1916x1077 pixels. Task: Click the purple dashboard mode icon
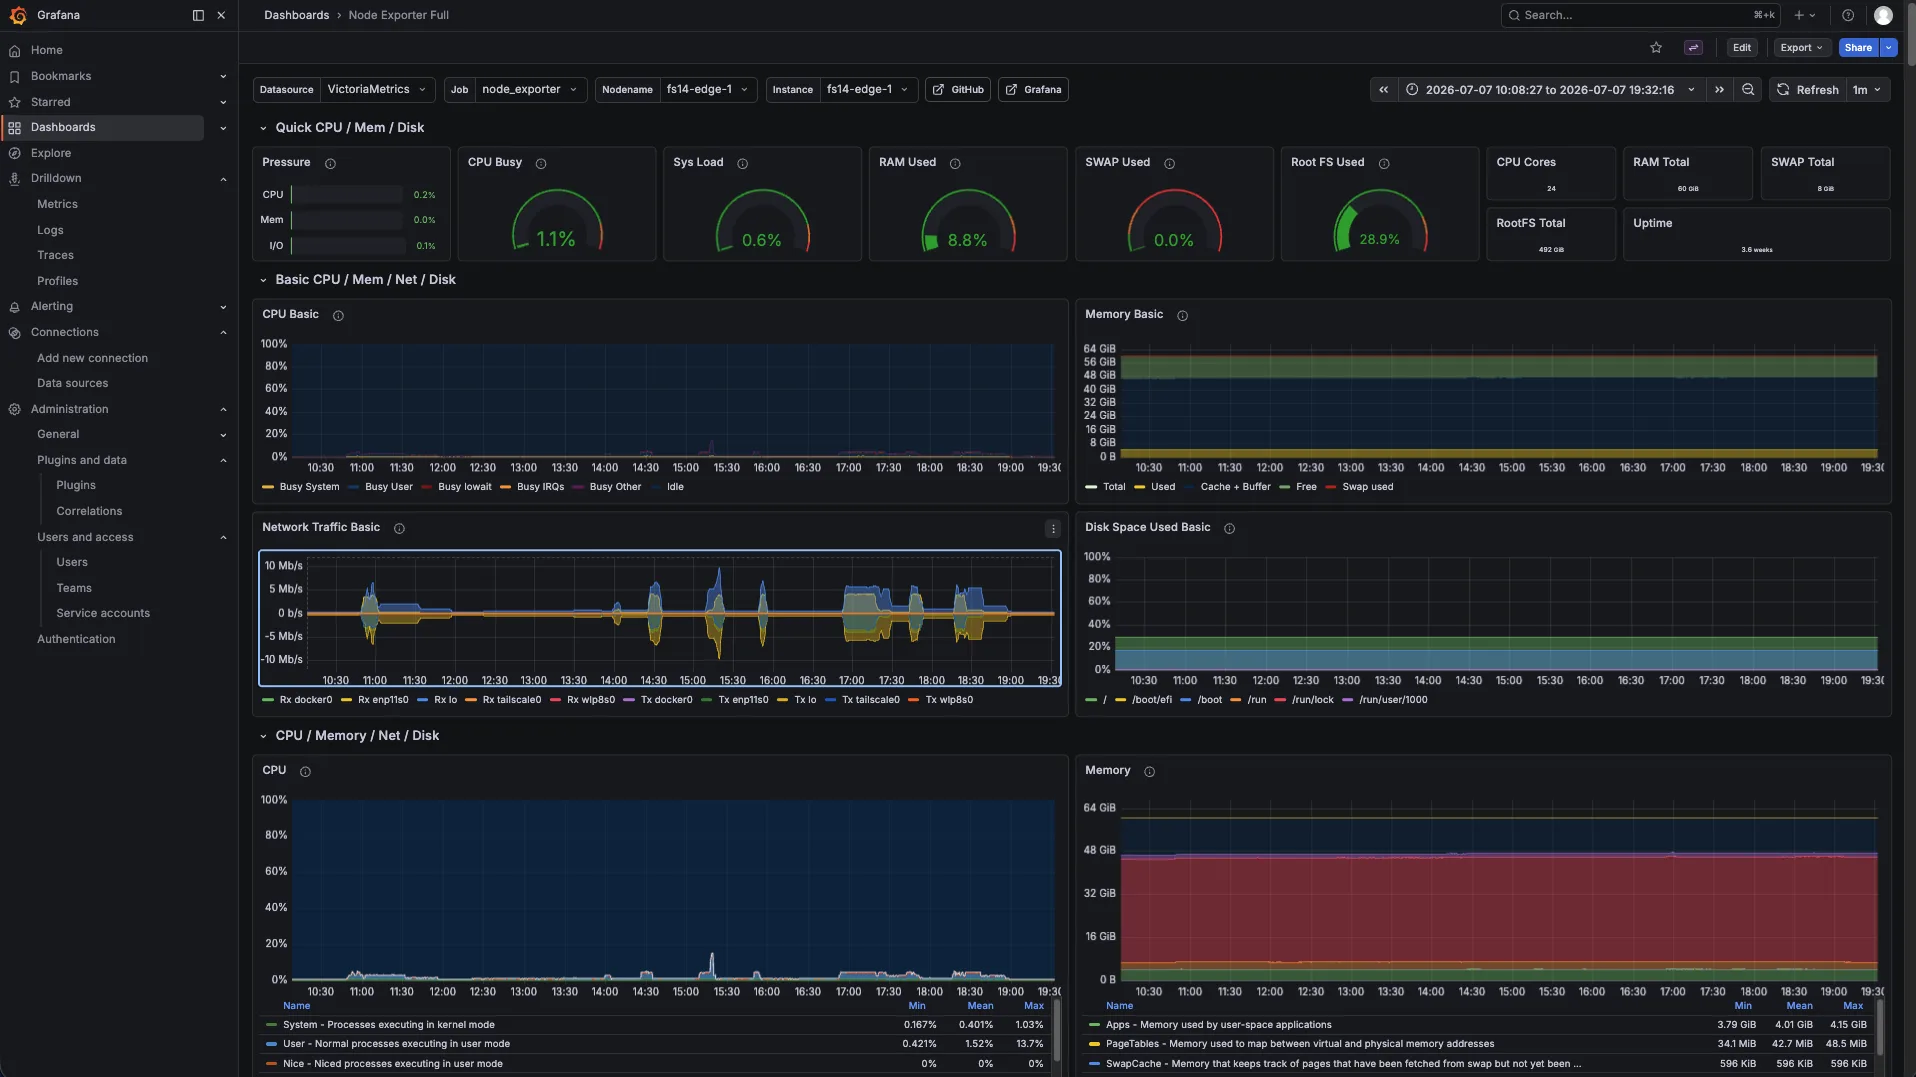(1693, 48)
